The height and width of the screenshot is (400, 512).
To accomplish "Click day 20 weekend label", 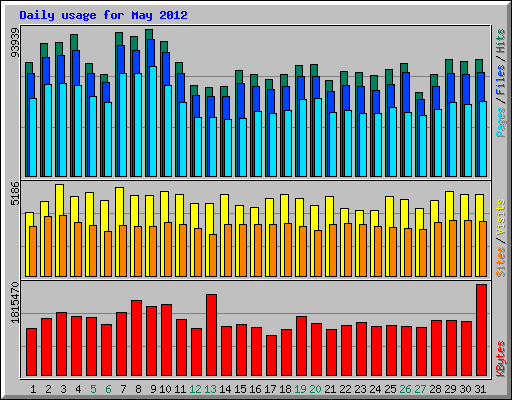I will click(x=315, y=389).
